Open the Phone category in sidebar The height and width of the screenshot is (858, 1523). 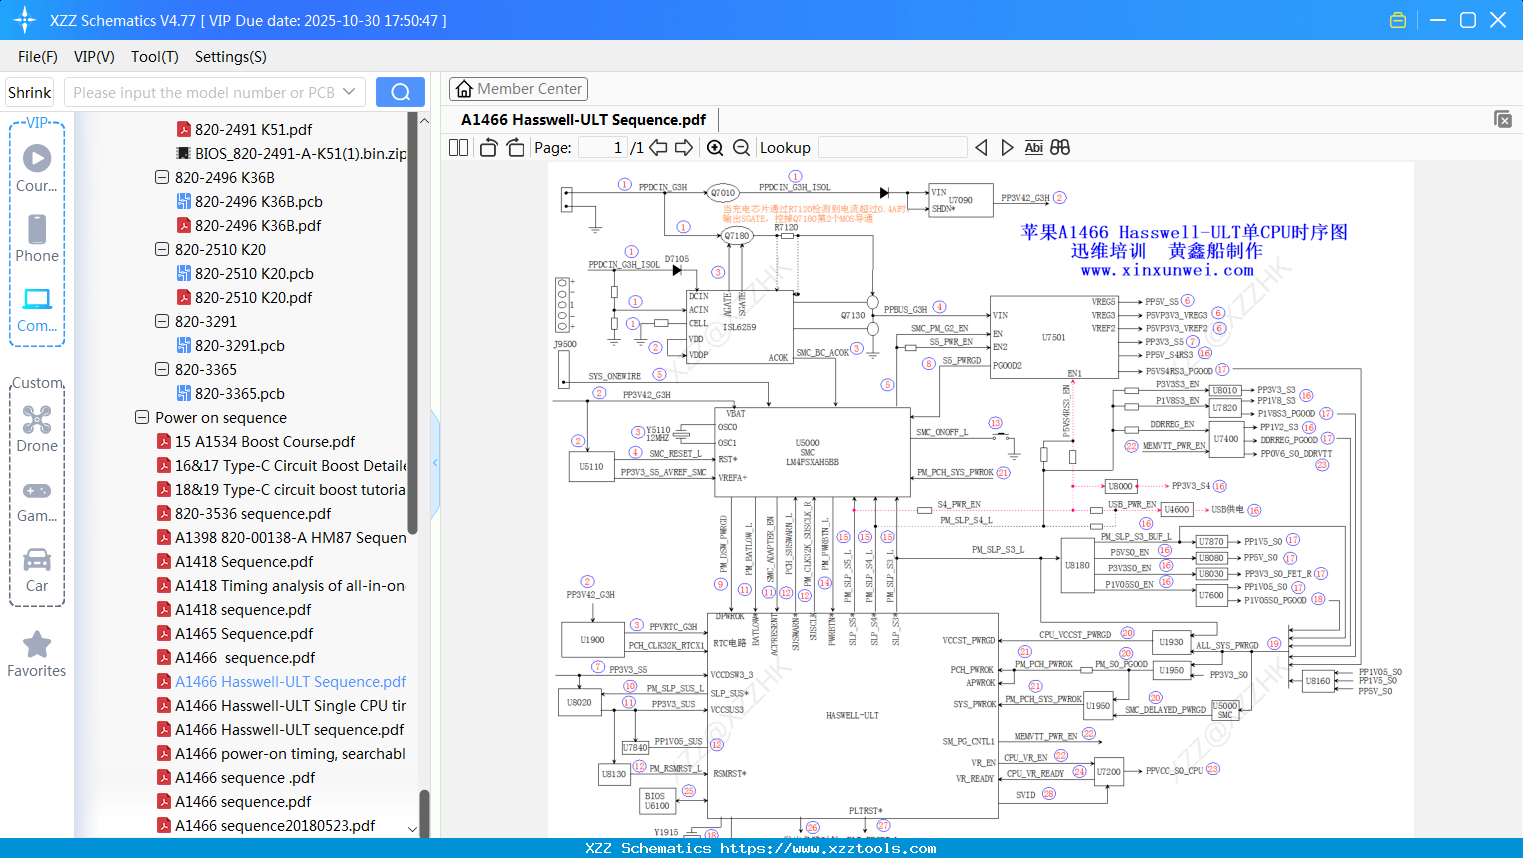click(x=37, y=238)
